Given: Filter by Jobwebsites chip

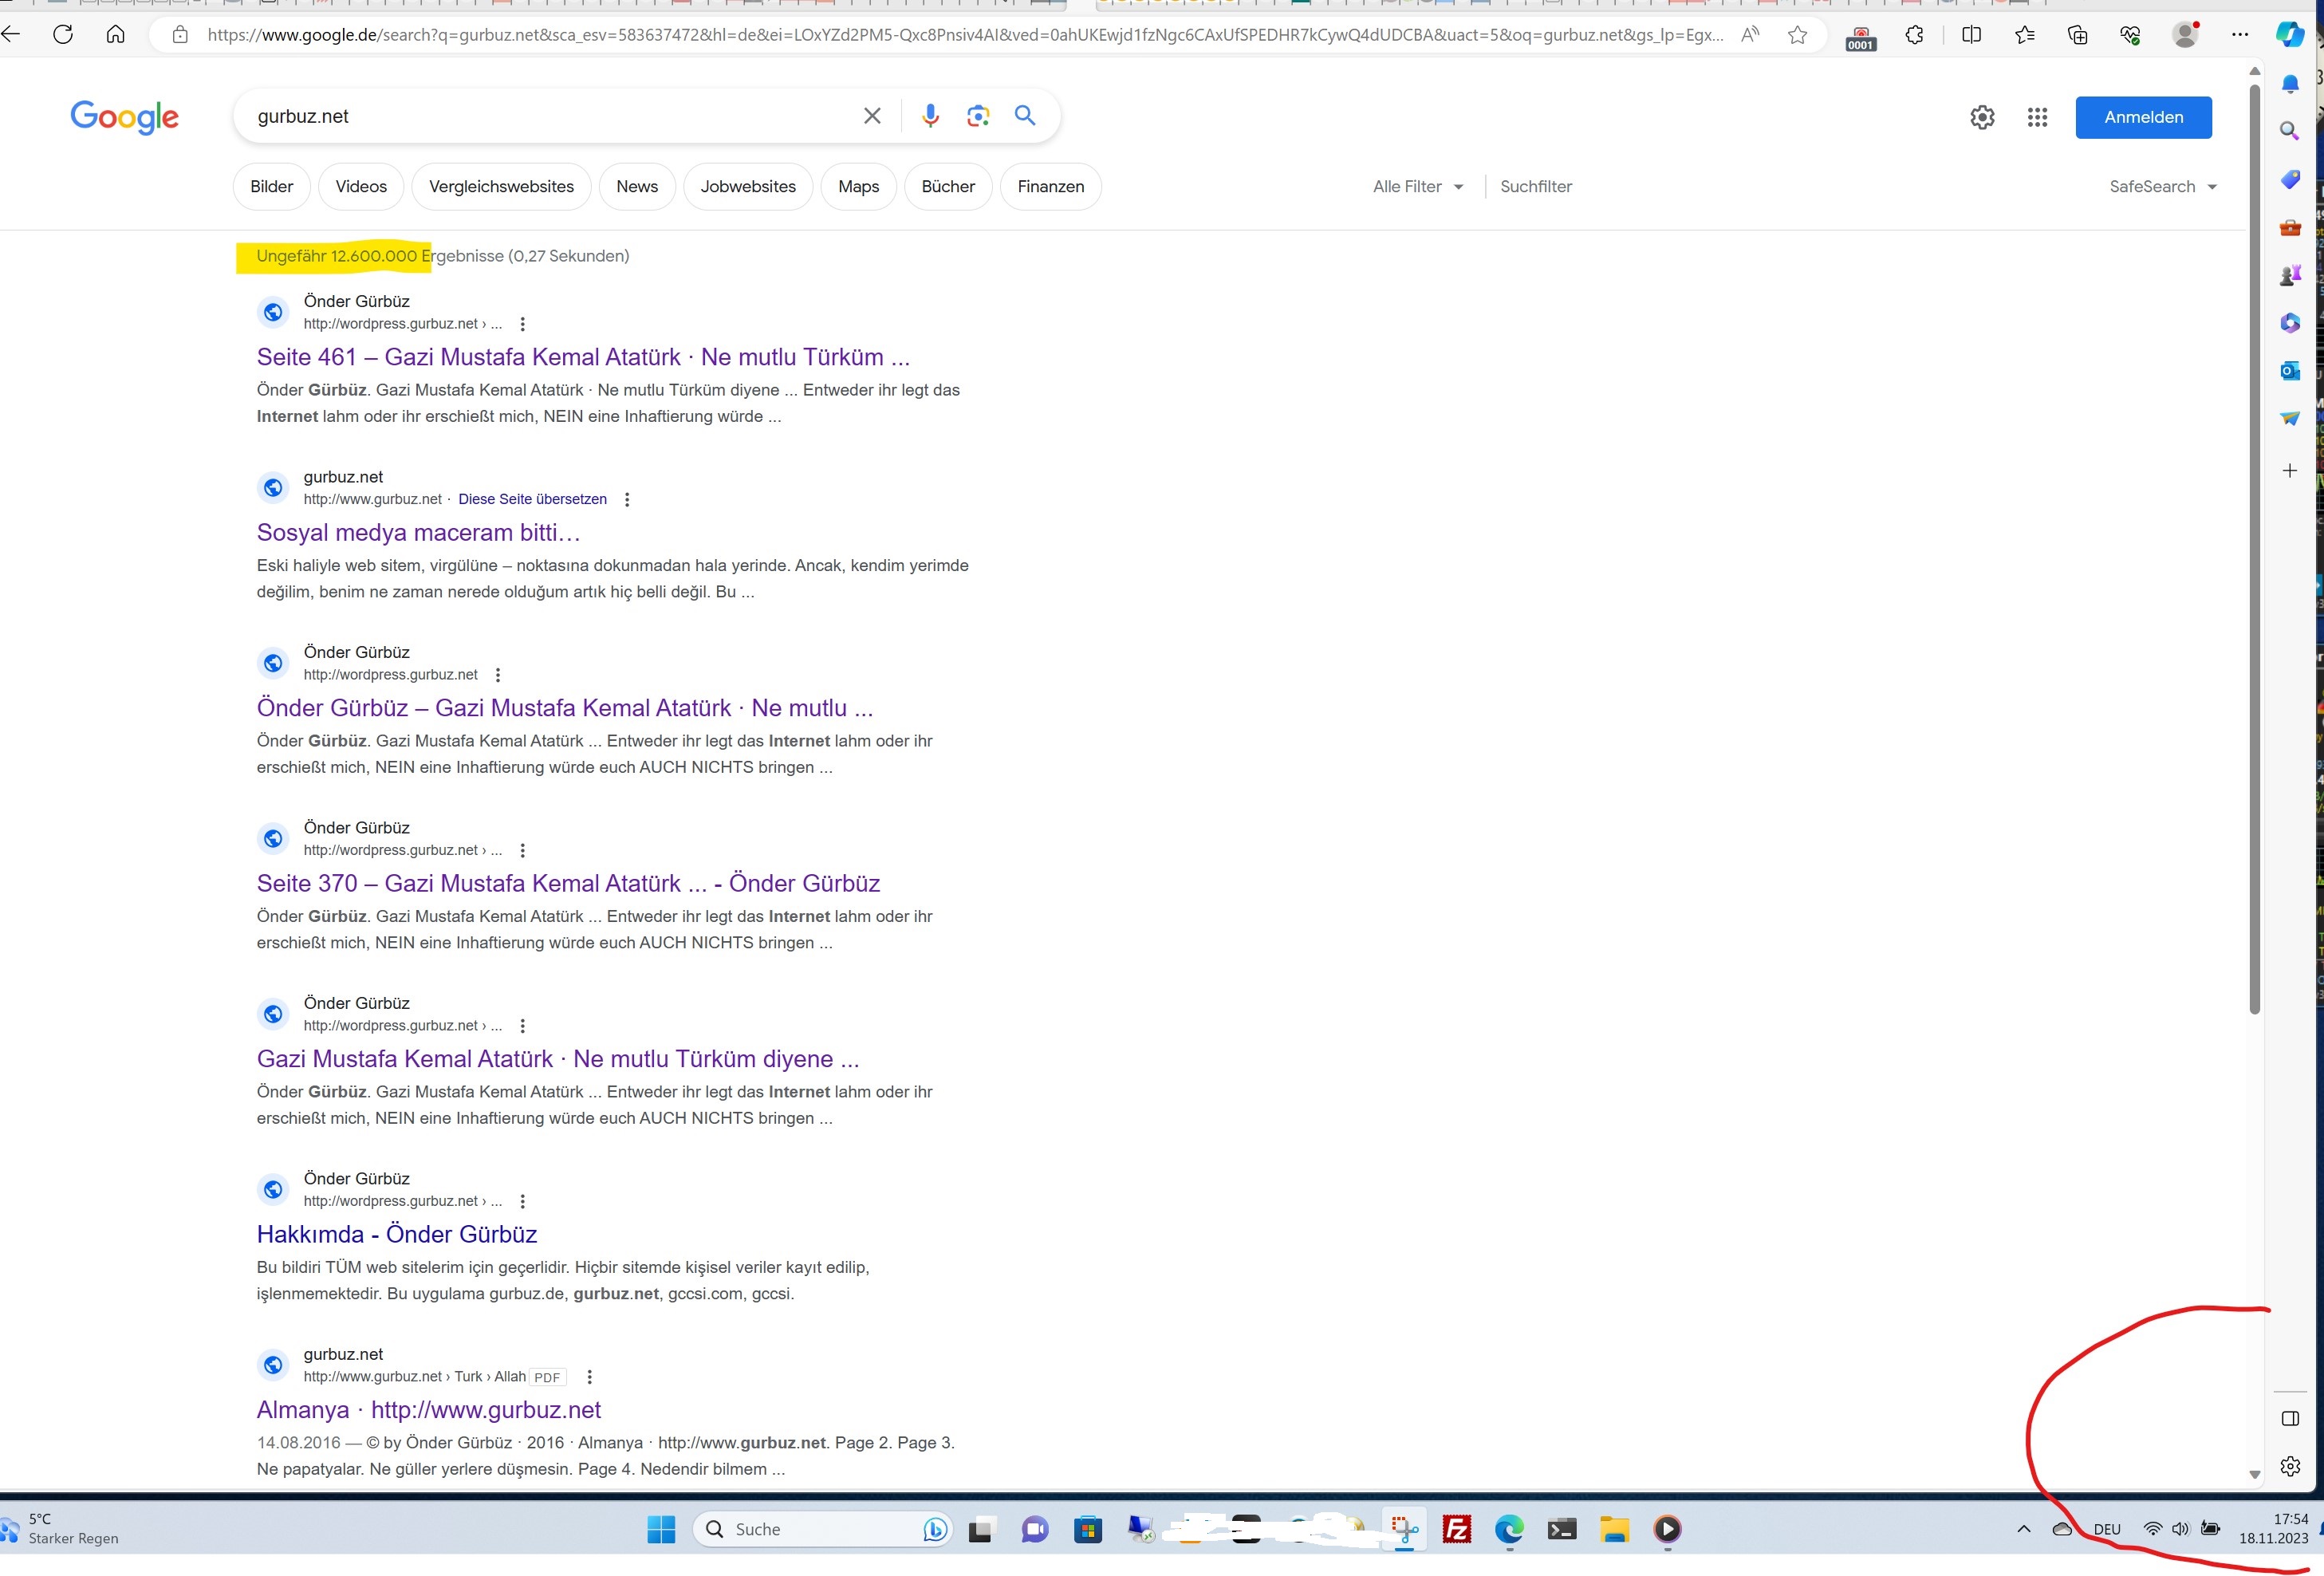Looking at the screenshot, I should point(748,187).
